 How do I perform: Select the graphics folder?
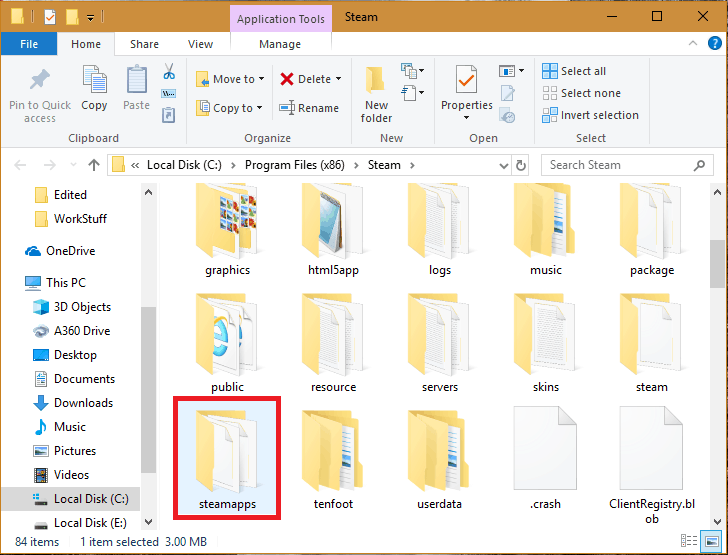coord(227,230)
